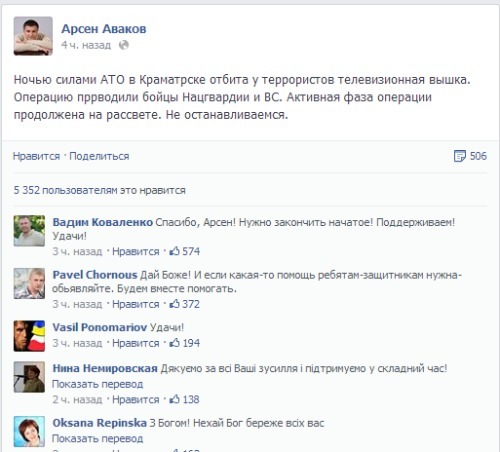Like Pavel Chornous's comment

click(x=136, y=304)
